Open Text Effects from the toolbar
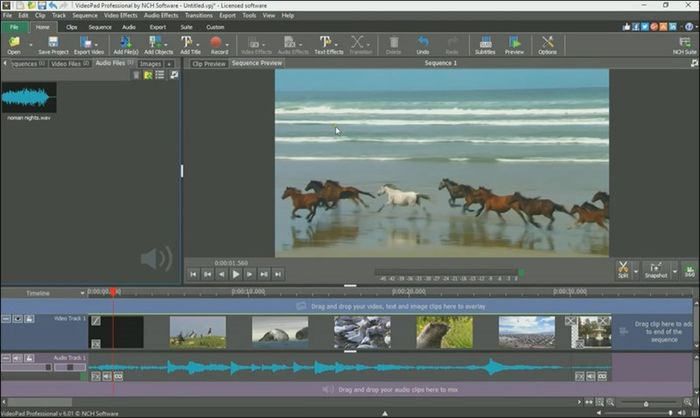This screenshot has height=418, width=700. click(x=327, y=44)
